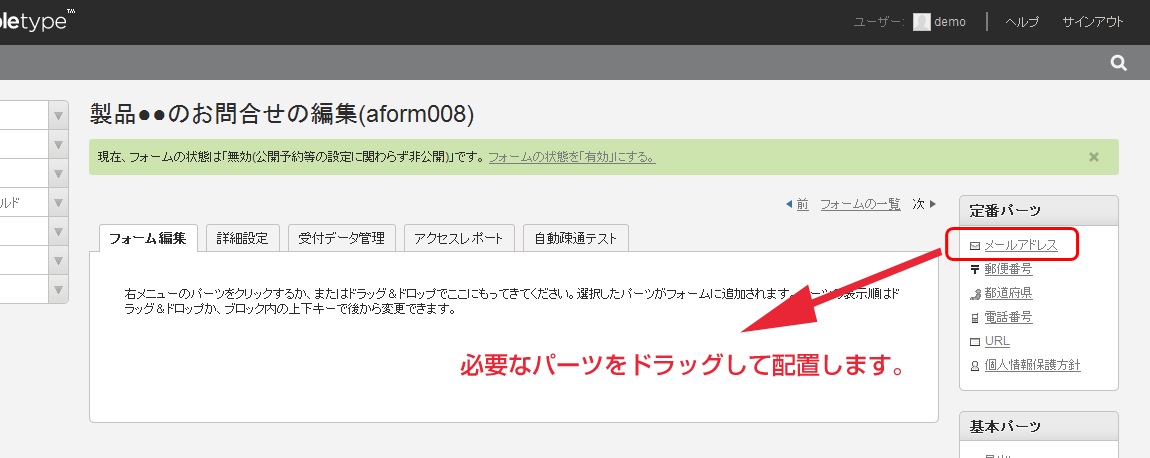
Task: Switch to the アクセスレポート tab
Action: click(x=459, y=239)
